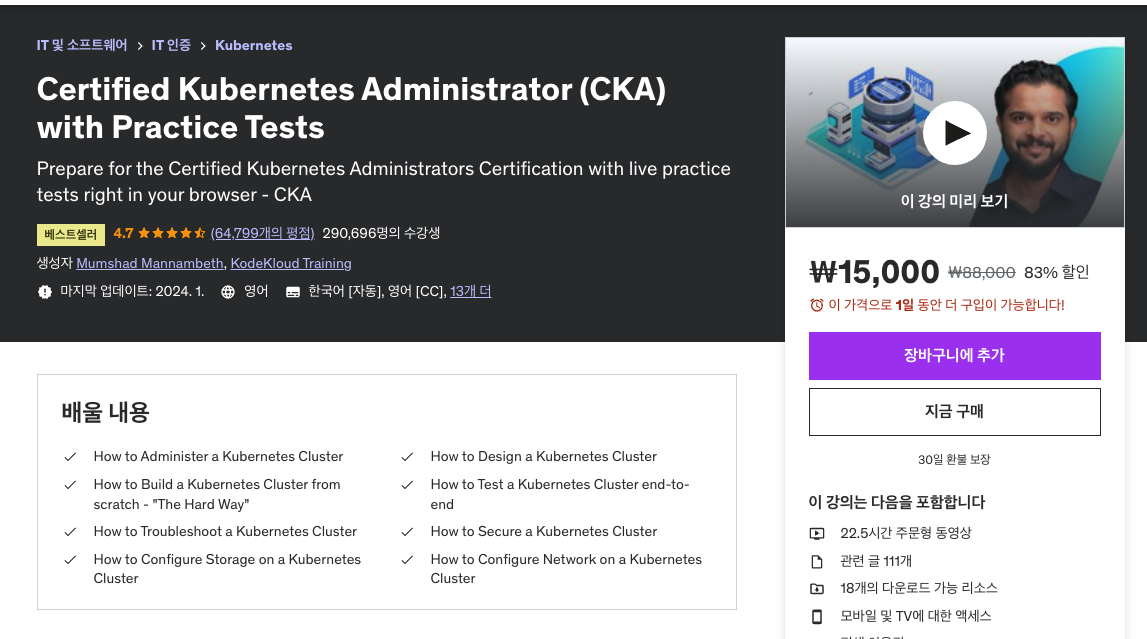Expand the 13개 더 subtitle languages

pyautogui.click(x=470, y=291)
